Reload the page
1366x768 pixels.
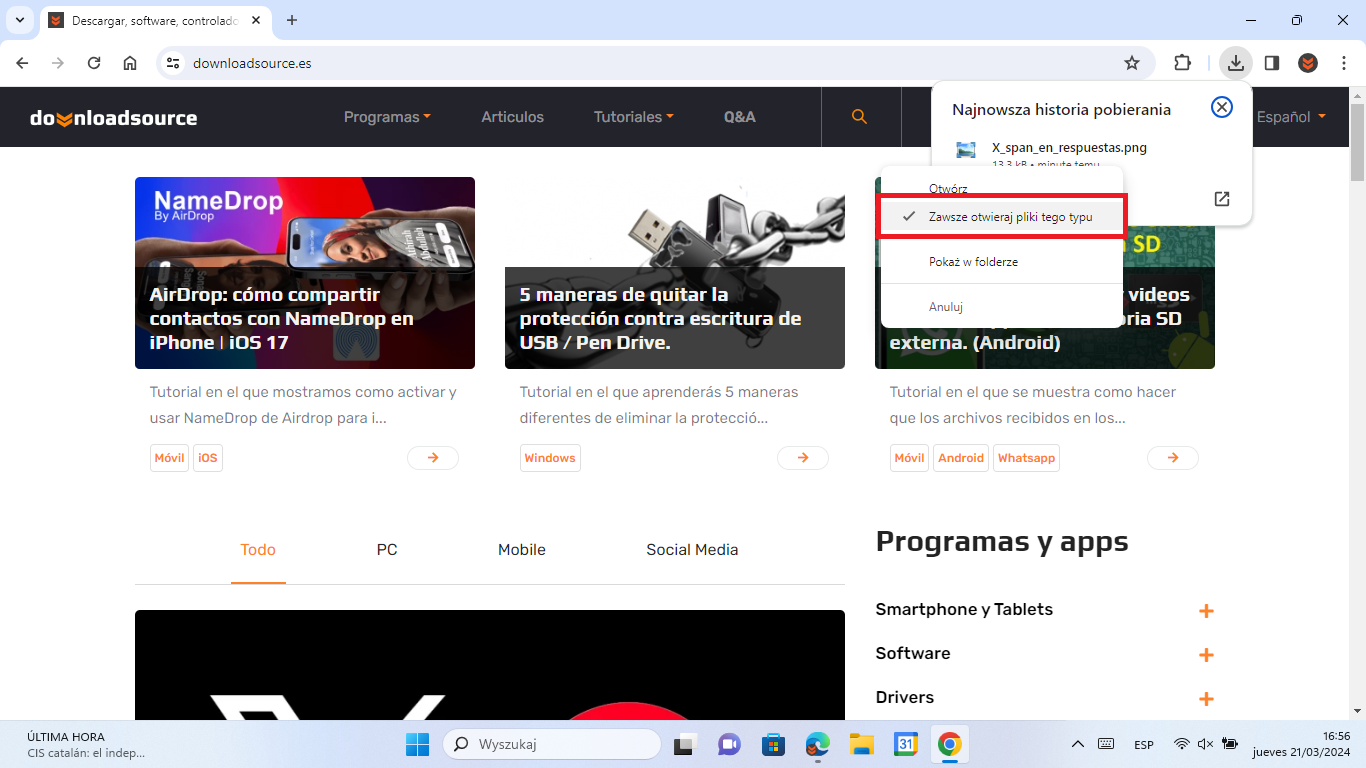tap(94, 63)
